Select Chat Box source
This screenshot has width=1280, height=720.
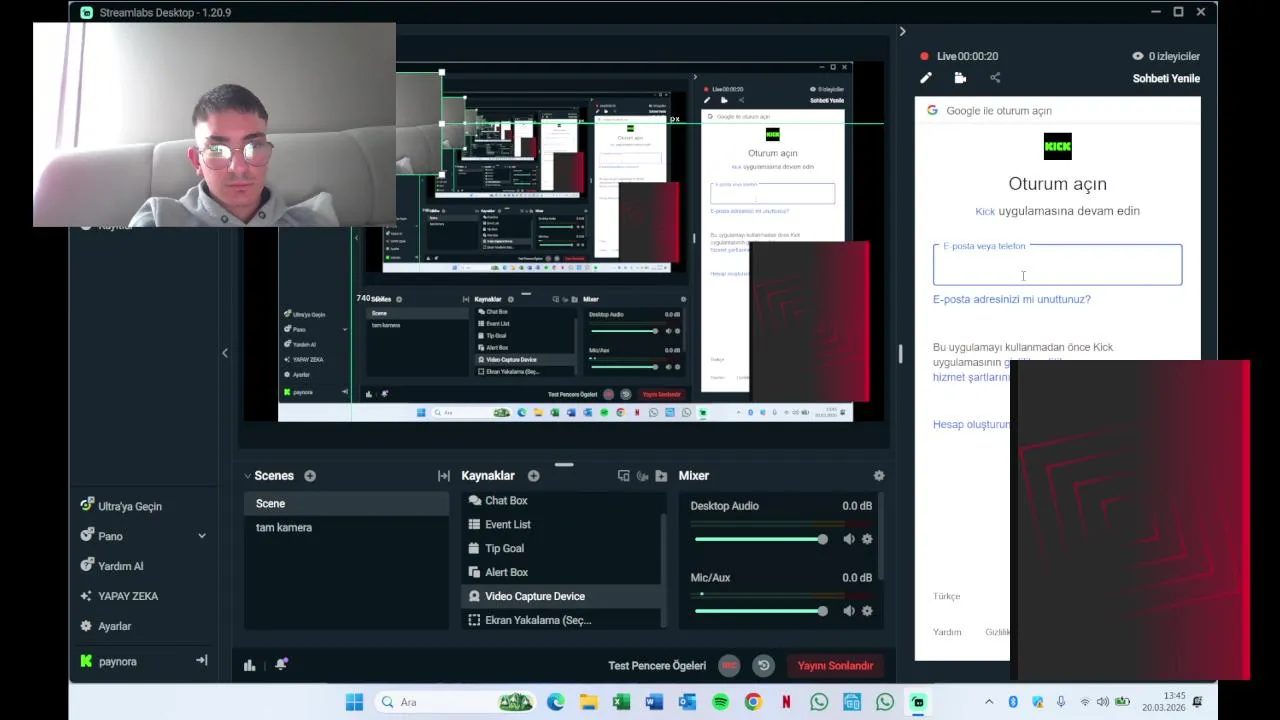[x=560, y=501]
